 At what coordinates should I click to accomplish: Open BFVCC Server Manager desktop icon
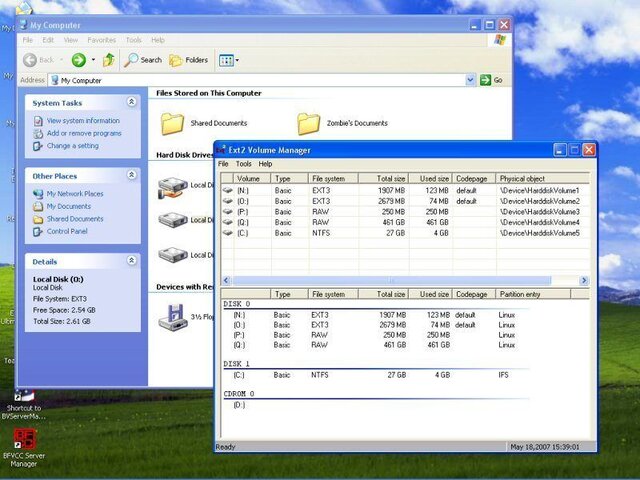[x=24, y=447]
